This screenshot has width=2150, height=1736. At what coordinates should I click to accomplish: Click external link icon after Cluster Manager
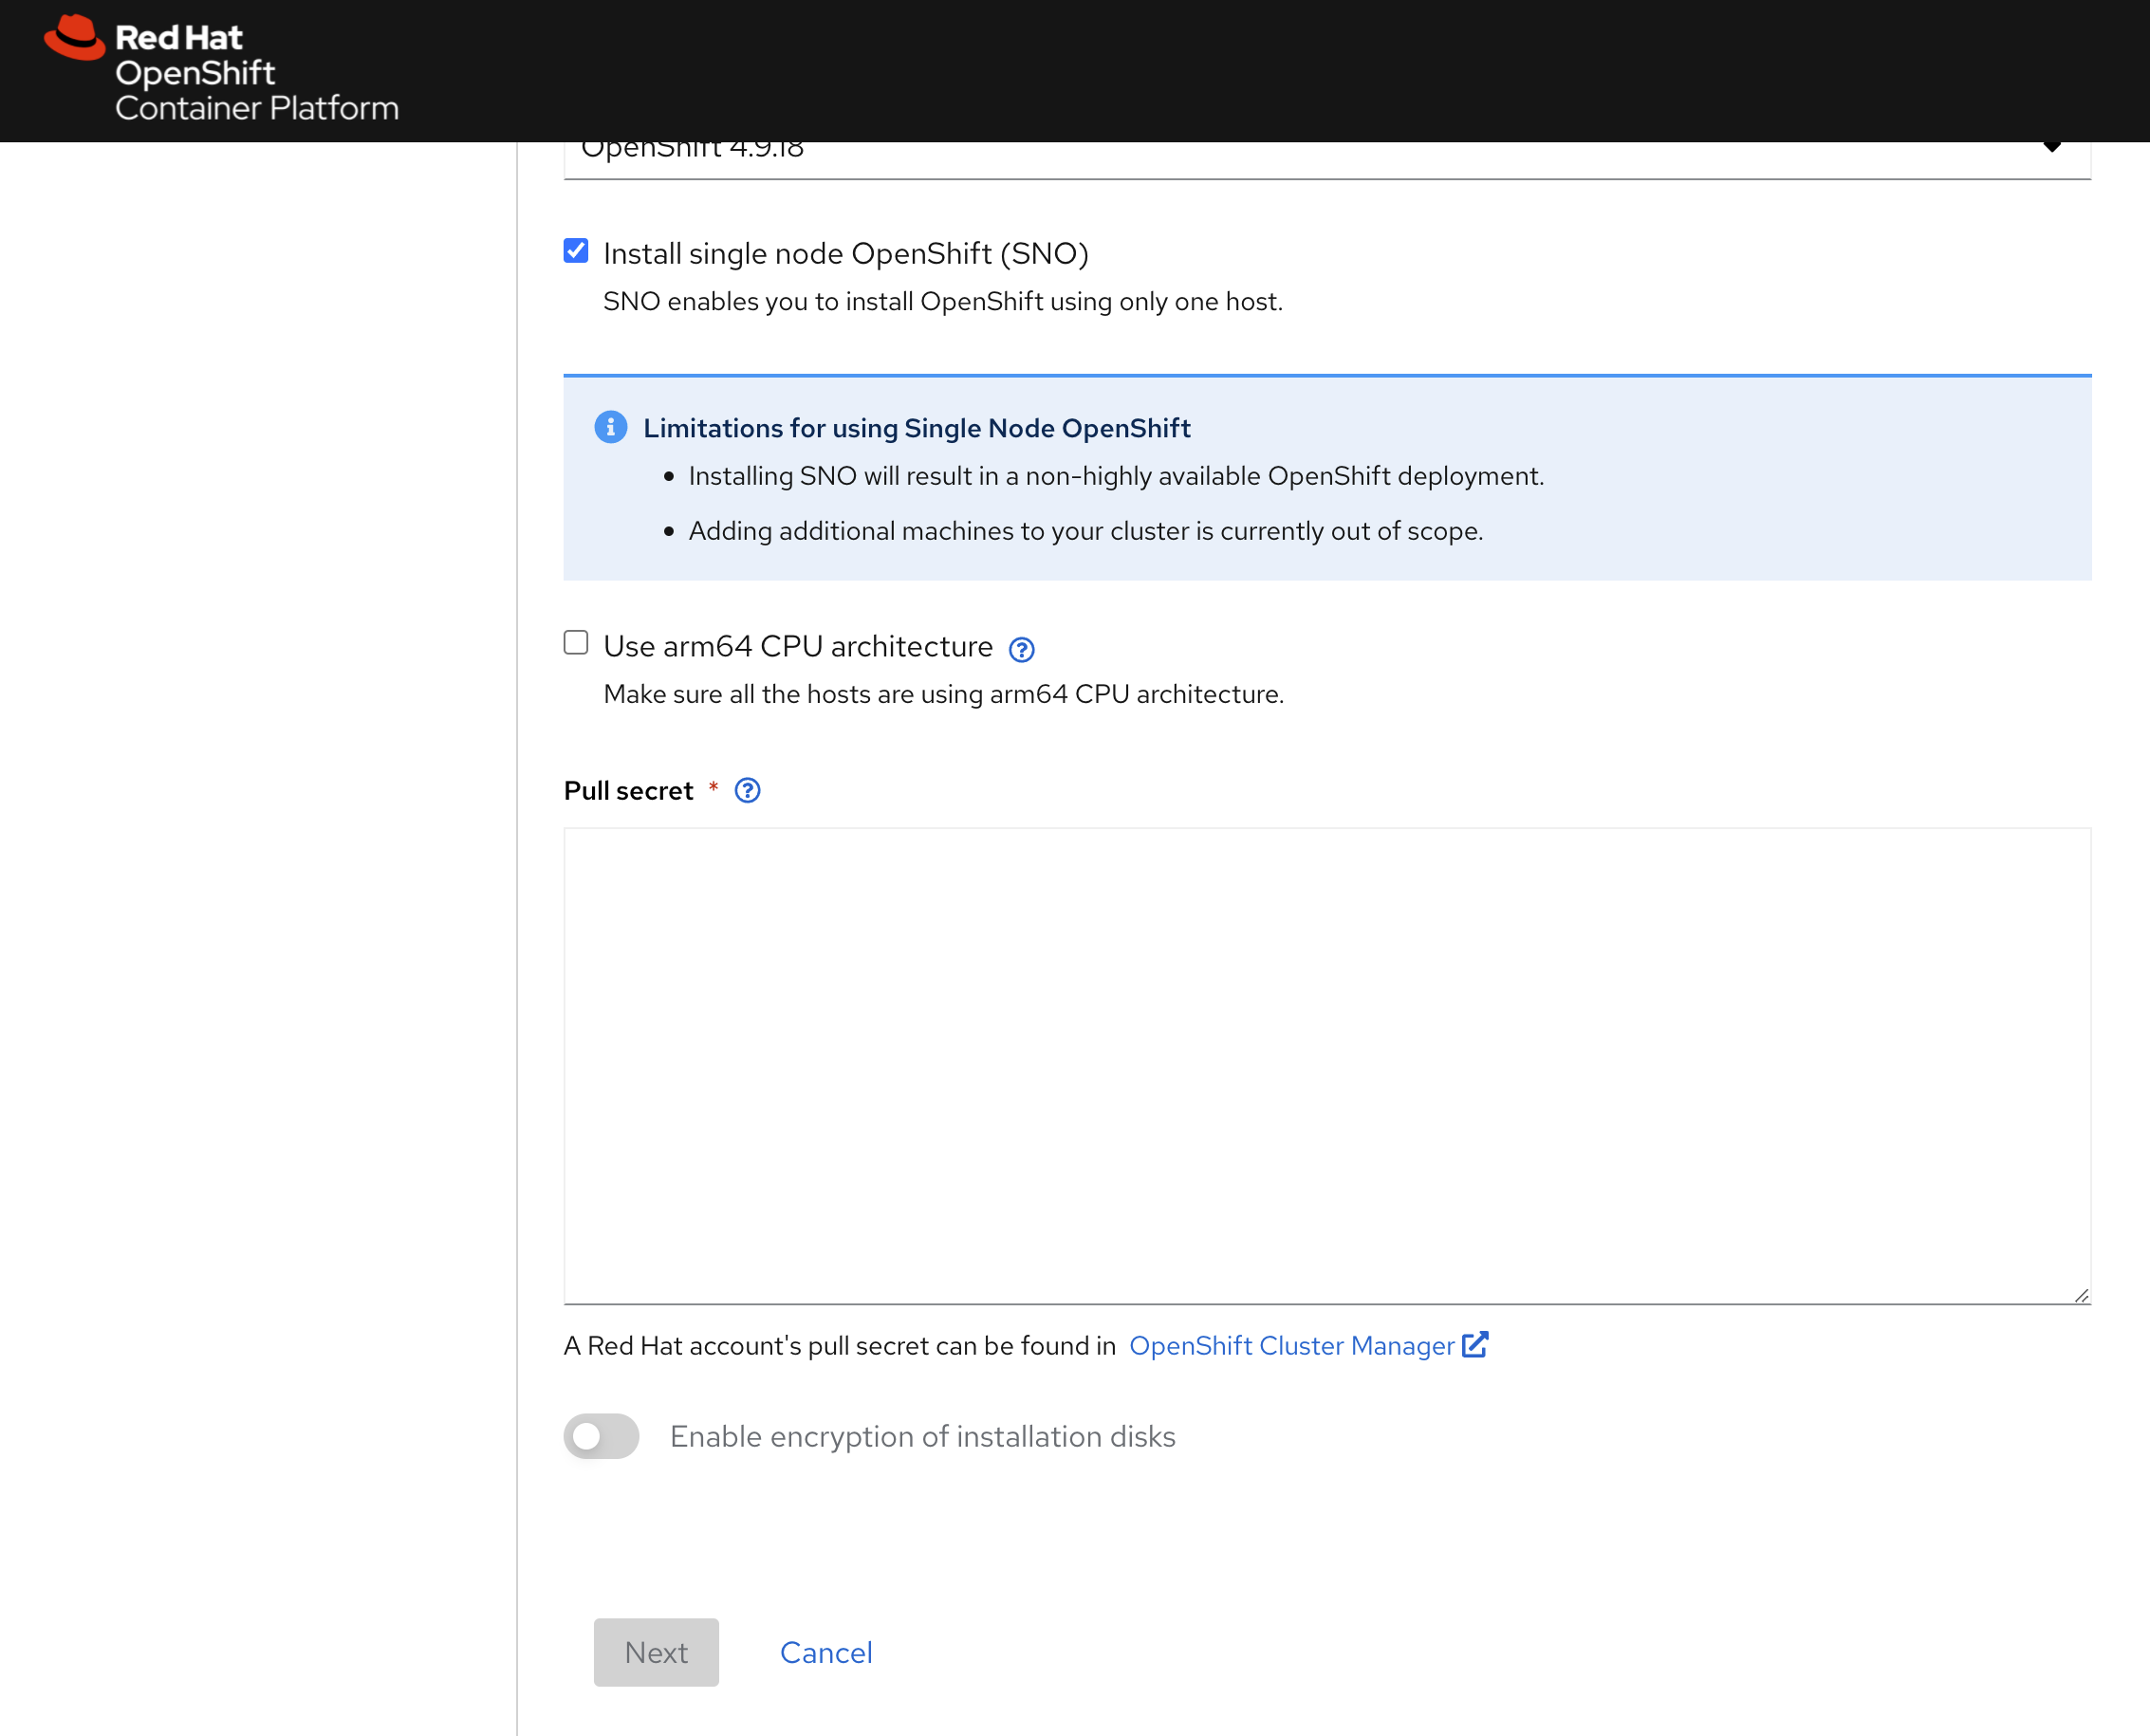pyautogui.click(x=1475, y=1345)
